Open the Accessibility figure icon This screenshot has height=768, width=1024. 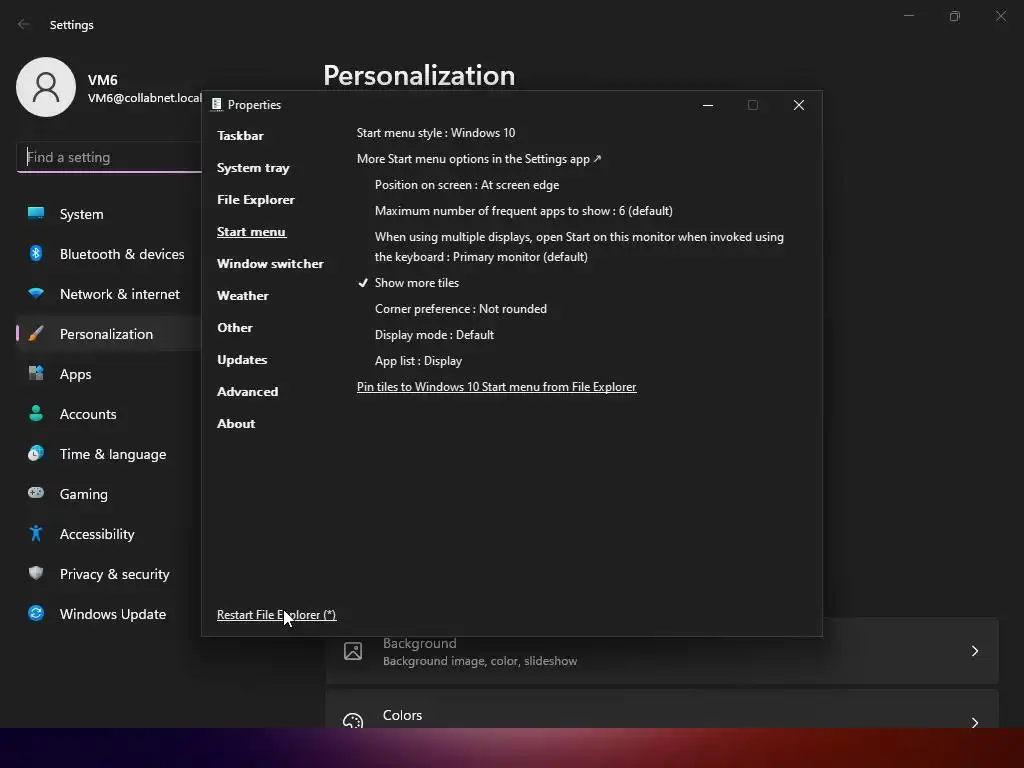click(36, 534)
